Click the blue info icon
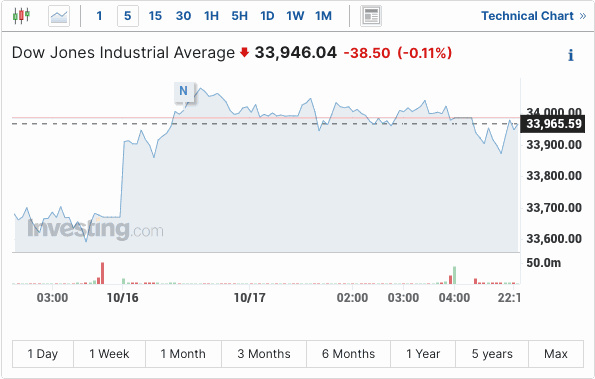This screenshot has height=379, width=595. [x=570, y=55]
